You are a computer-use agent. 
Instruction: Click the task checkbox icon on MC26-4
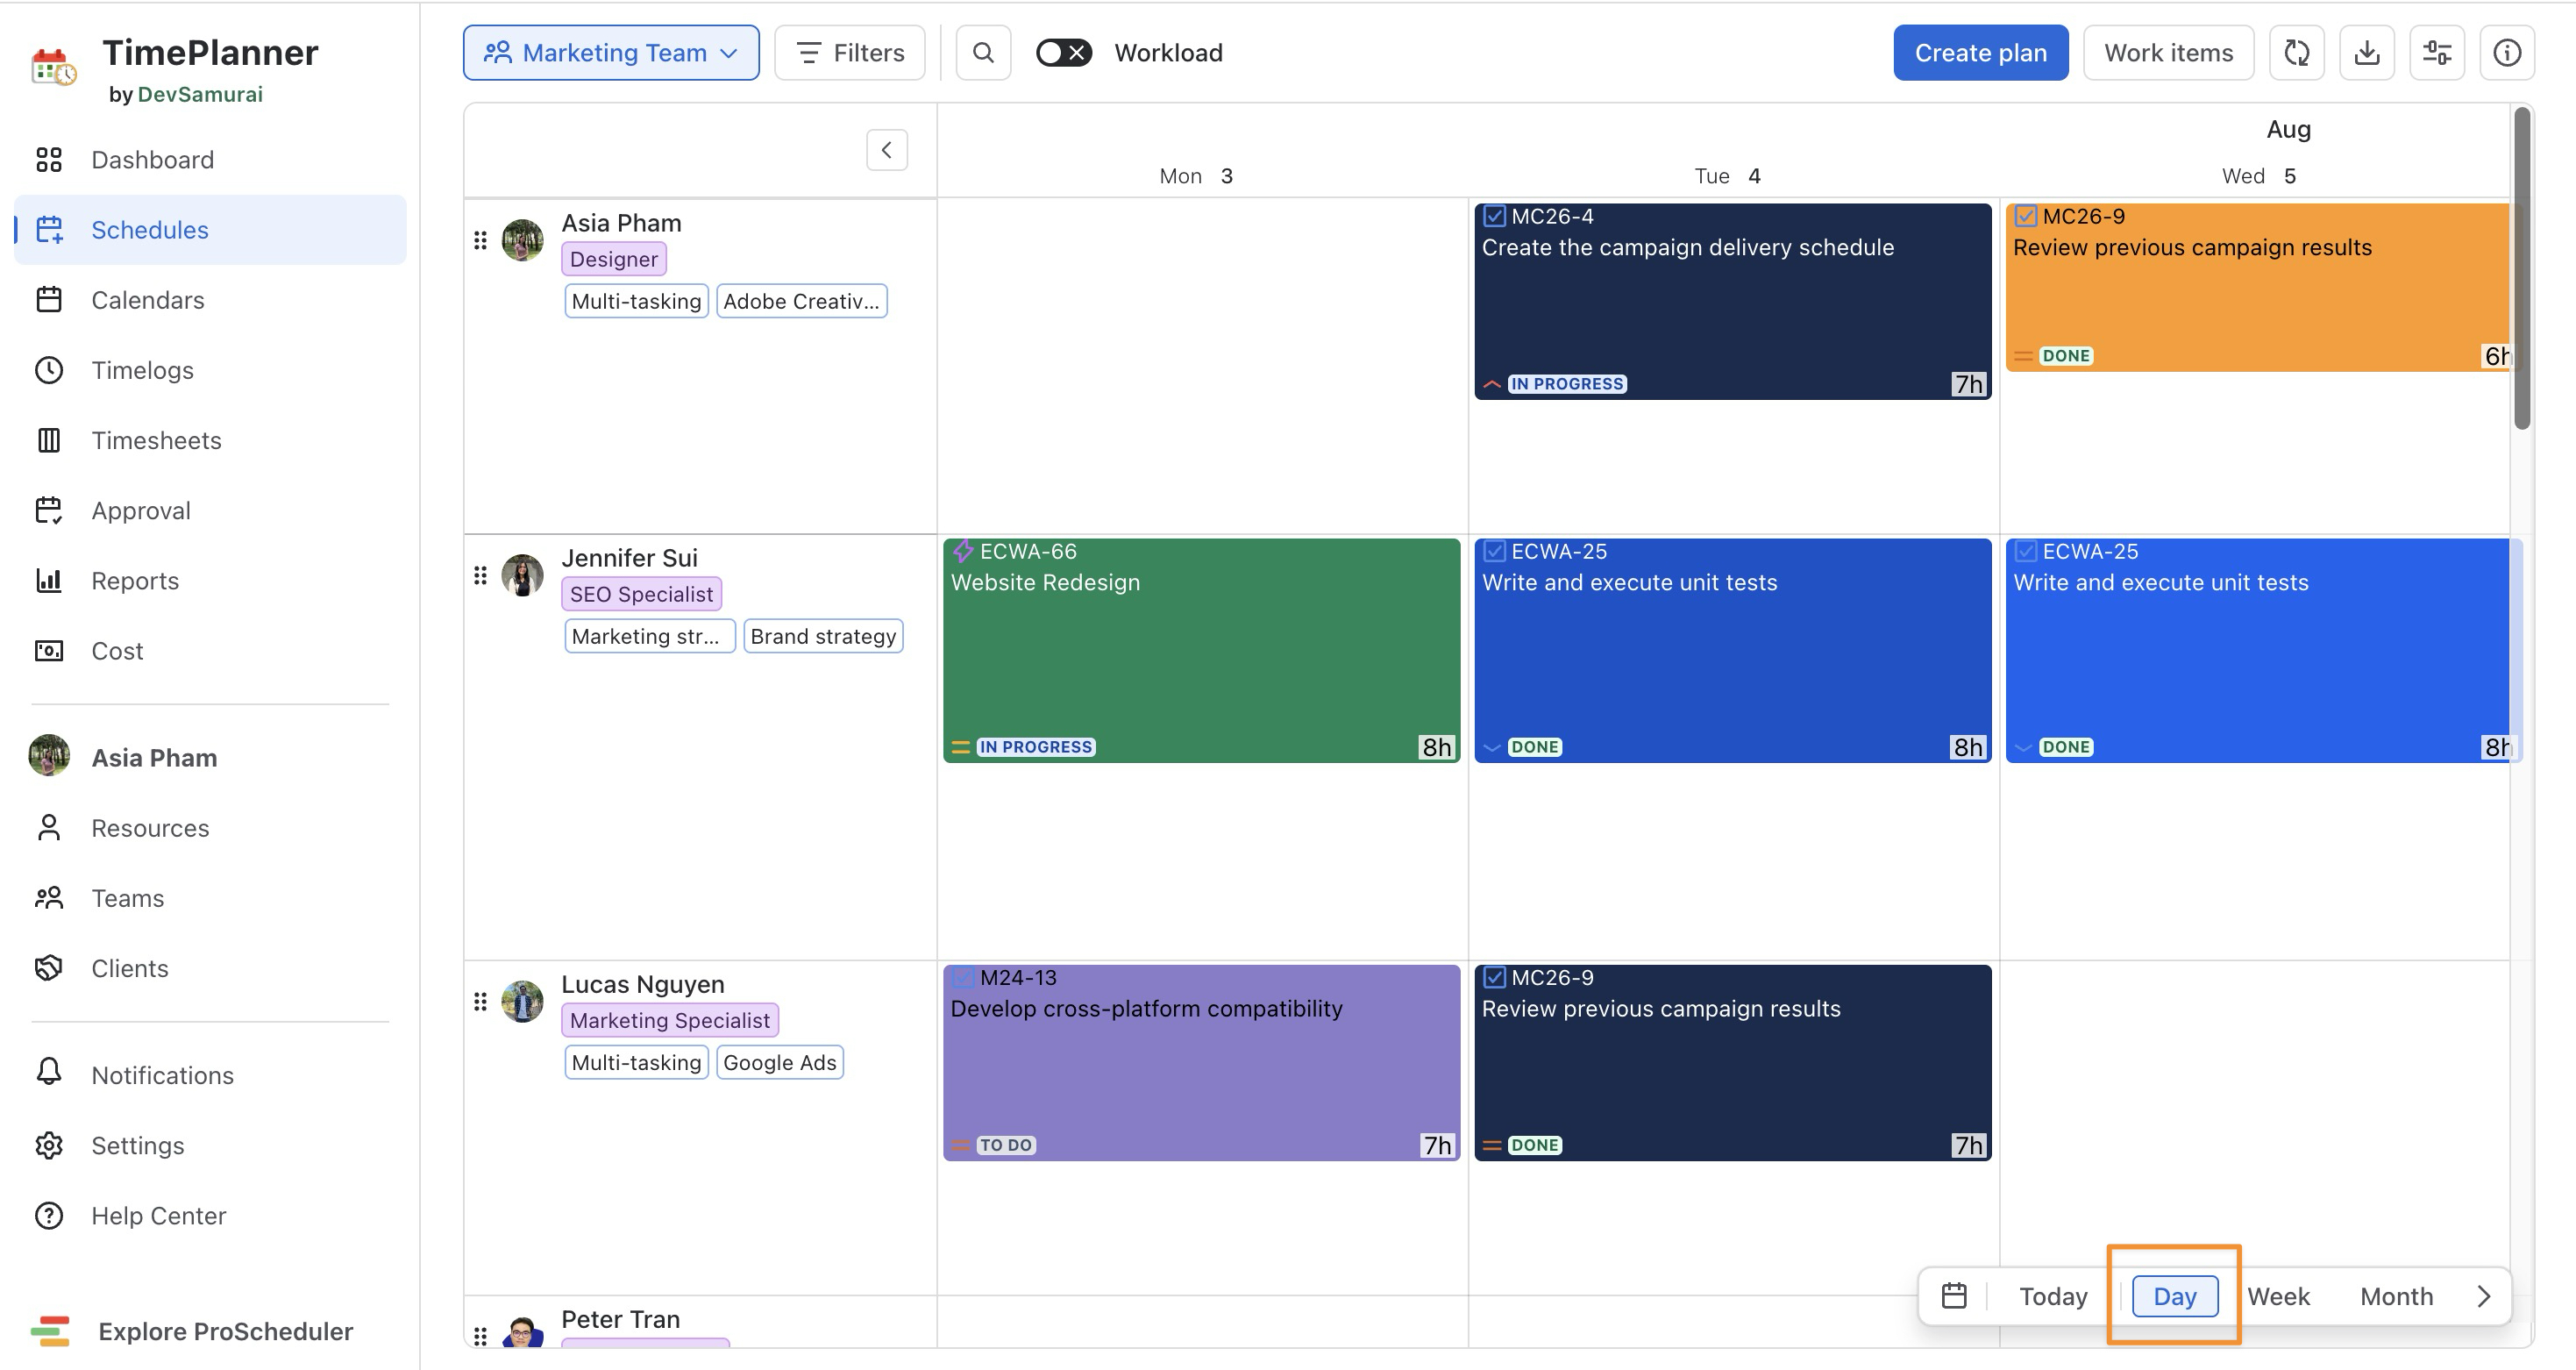pyautogui.click(x=1494, y=216)
